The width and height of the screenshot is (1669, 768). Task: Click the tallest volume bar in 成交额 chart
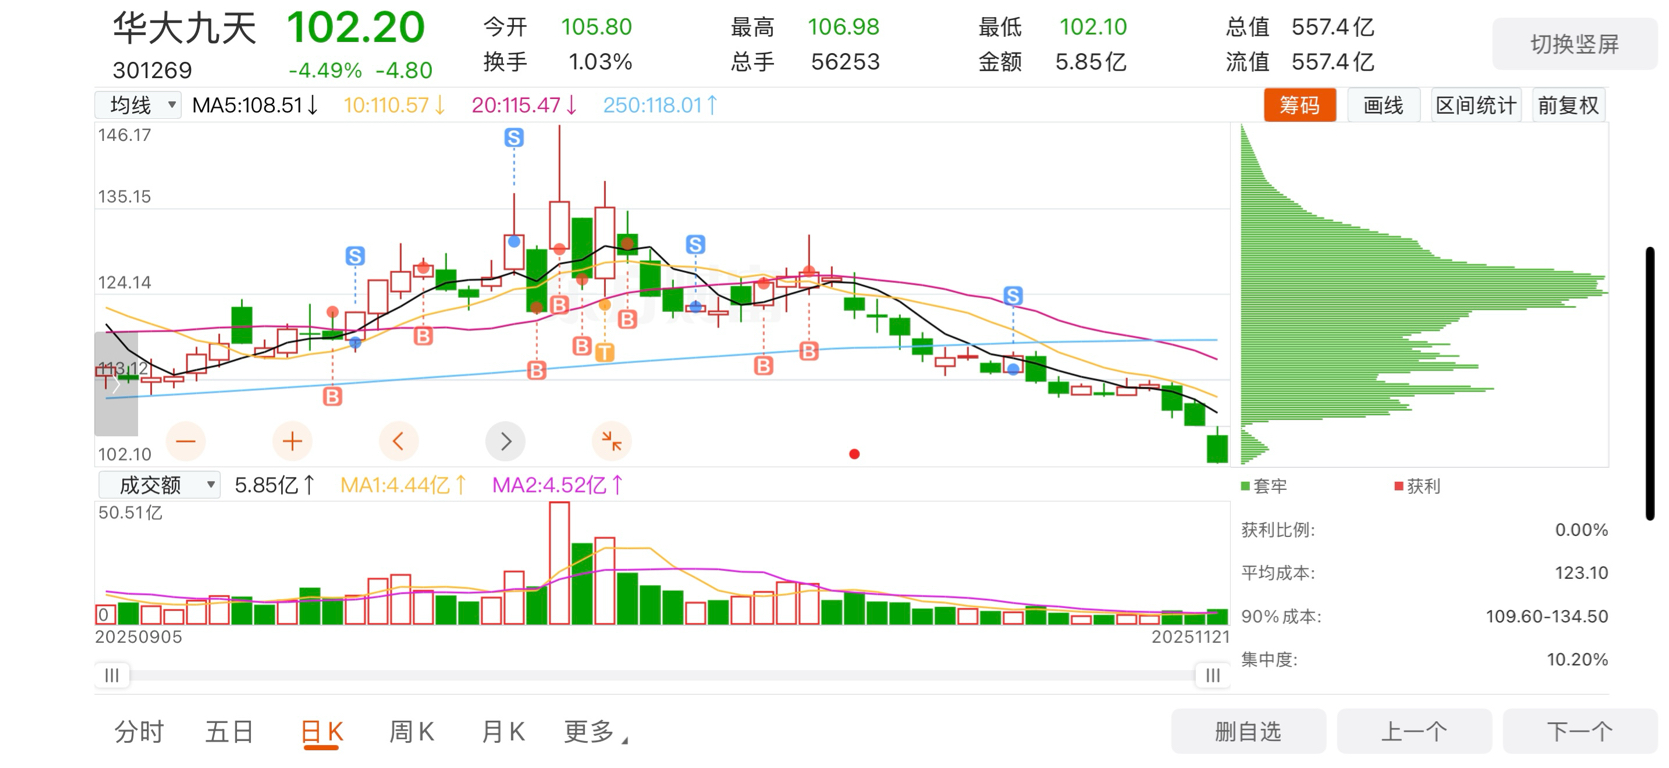tap(560, 564)
